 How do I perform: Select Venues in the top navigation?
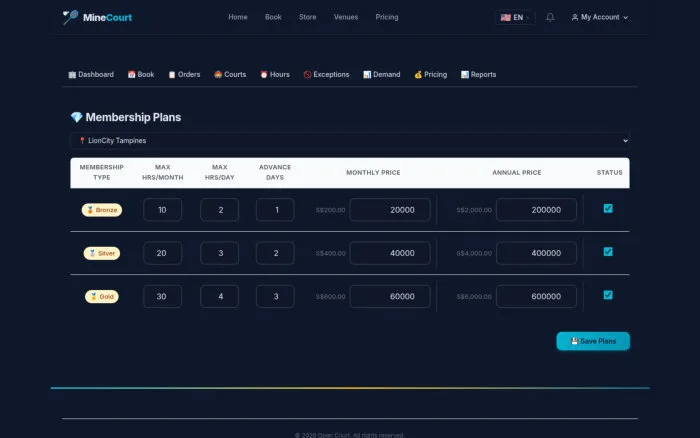346,17
